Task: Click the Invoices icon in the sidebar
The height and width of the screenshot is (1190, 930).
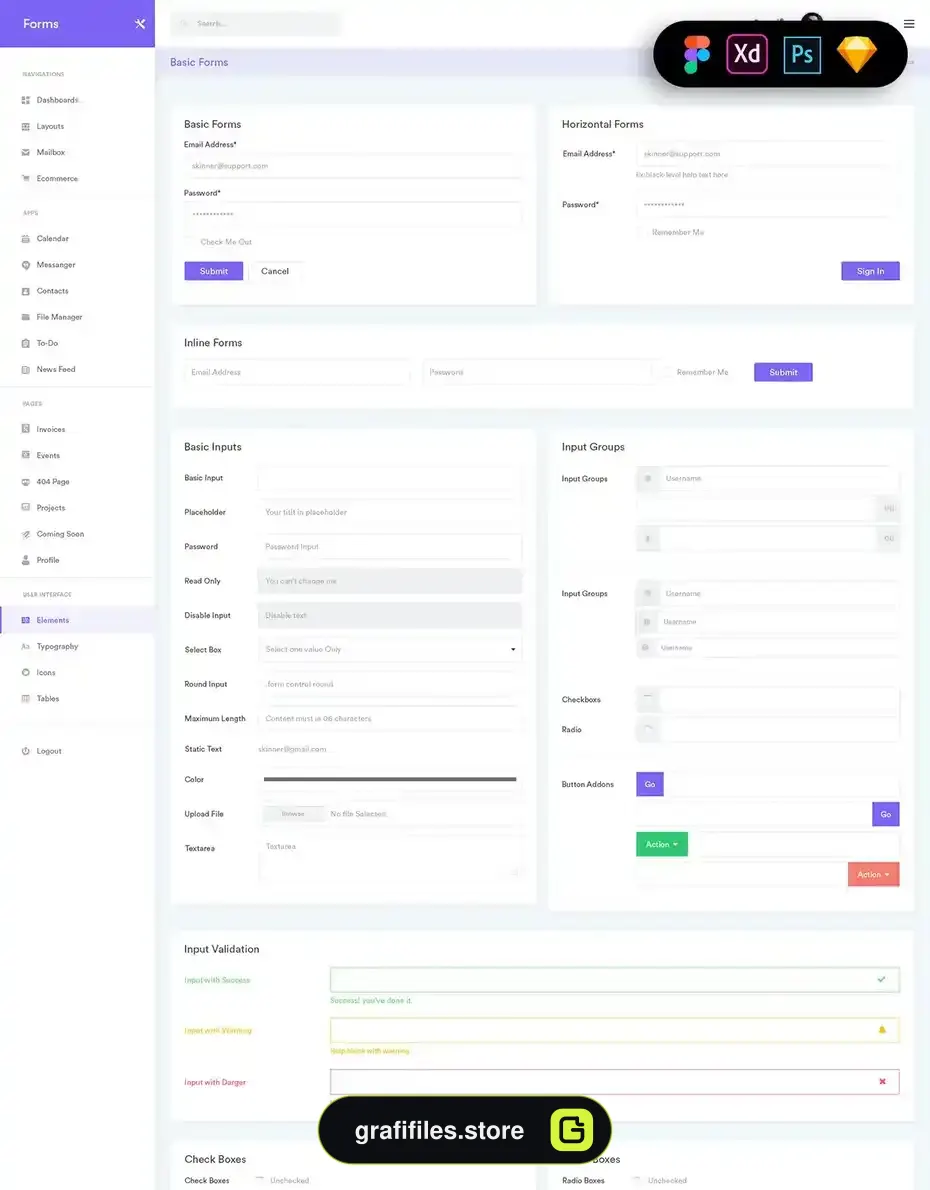Action: (26, 429)
